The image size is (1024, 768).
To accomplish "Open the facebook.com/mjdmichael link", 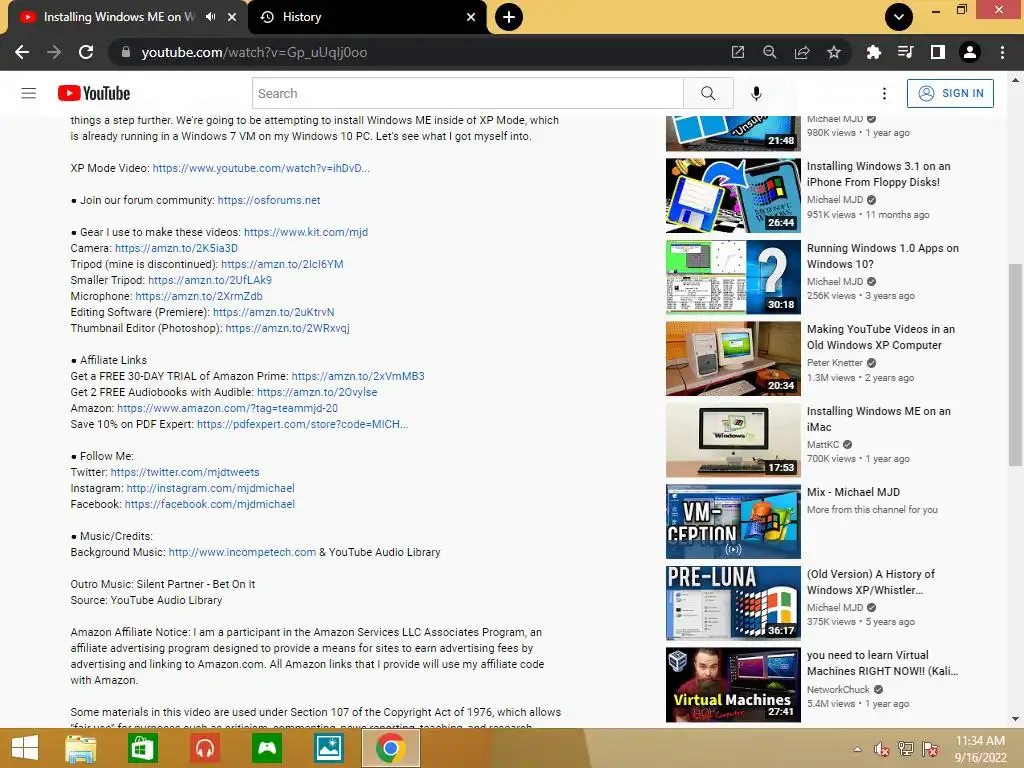I will pos(210,504).
